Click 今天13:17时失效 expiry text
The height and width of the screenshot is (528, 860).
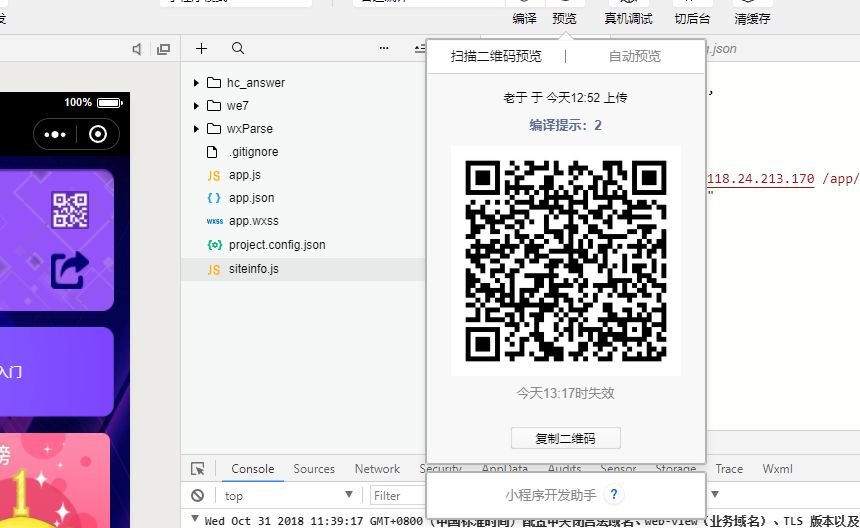(565, 393)
